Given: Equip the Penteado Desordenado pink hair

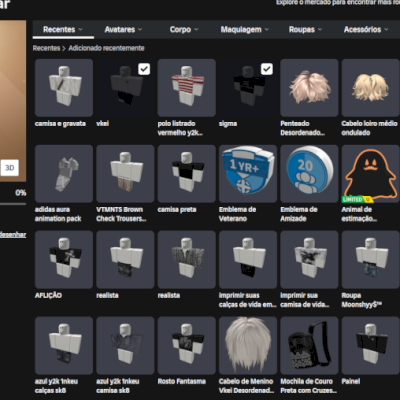Looking at the screenshot, I should 309,88.
